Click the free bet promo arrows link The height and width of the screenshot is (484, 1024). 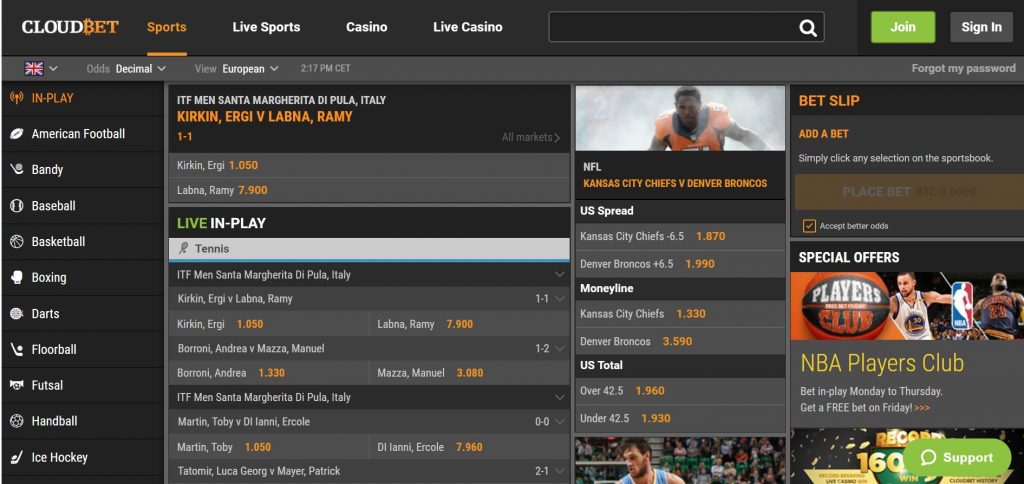pyautogui.click(x=922, y=408)
